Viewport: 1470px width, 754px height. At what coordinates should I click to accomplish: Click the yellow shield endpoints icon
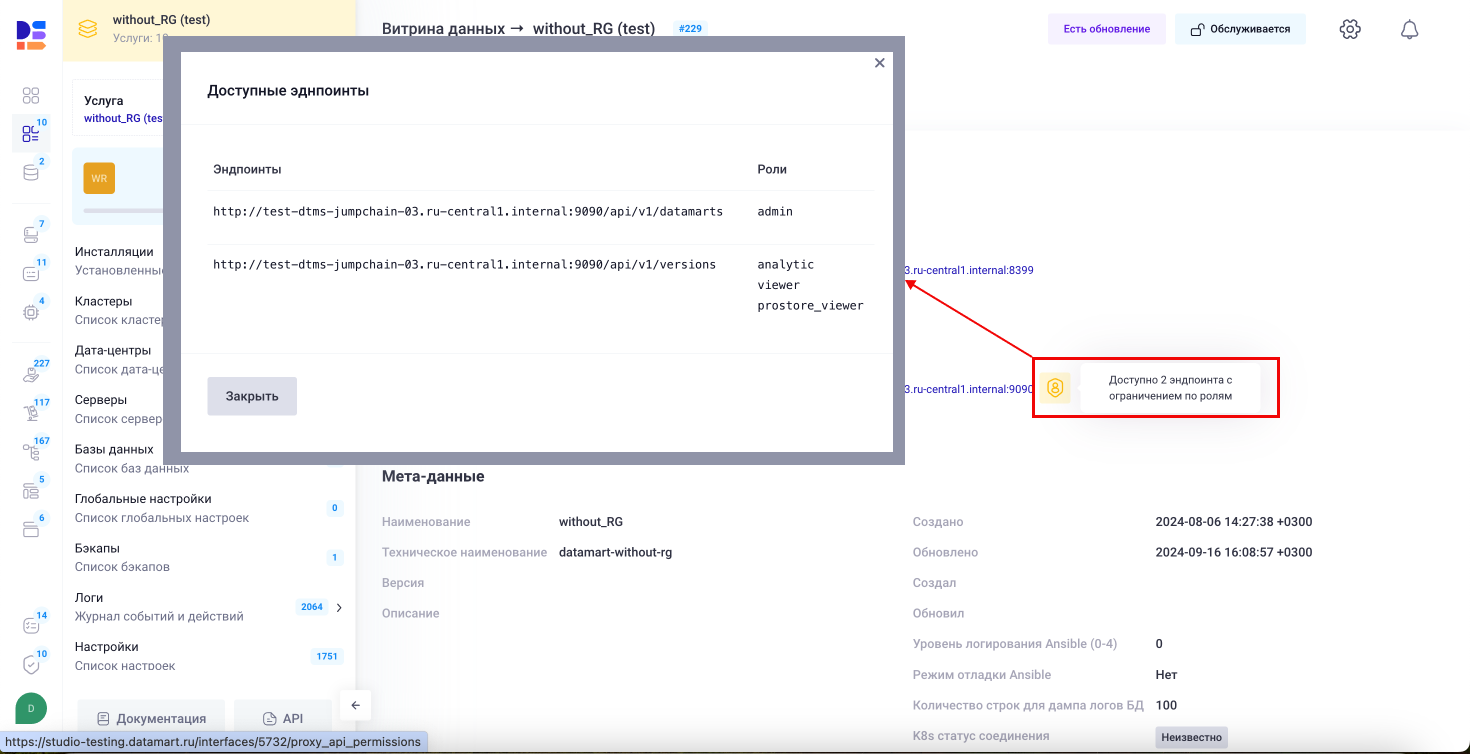[x=1054, y=388]
